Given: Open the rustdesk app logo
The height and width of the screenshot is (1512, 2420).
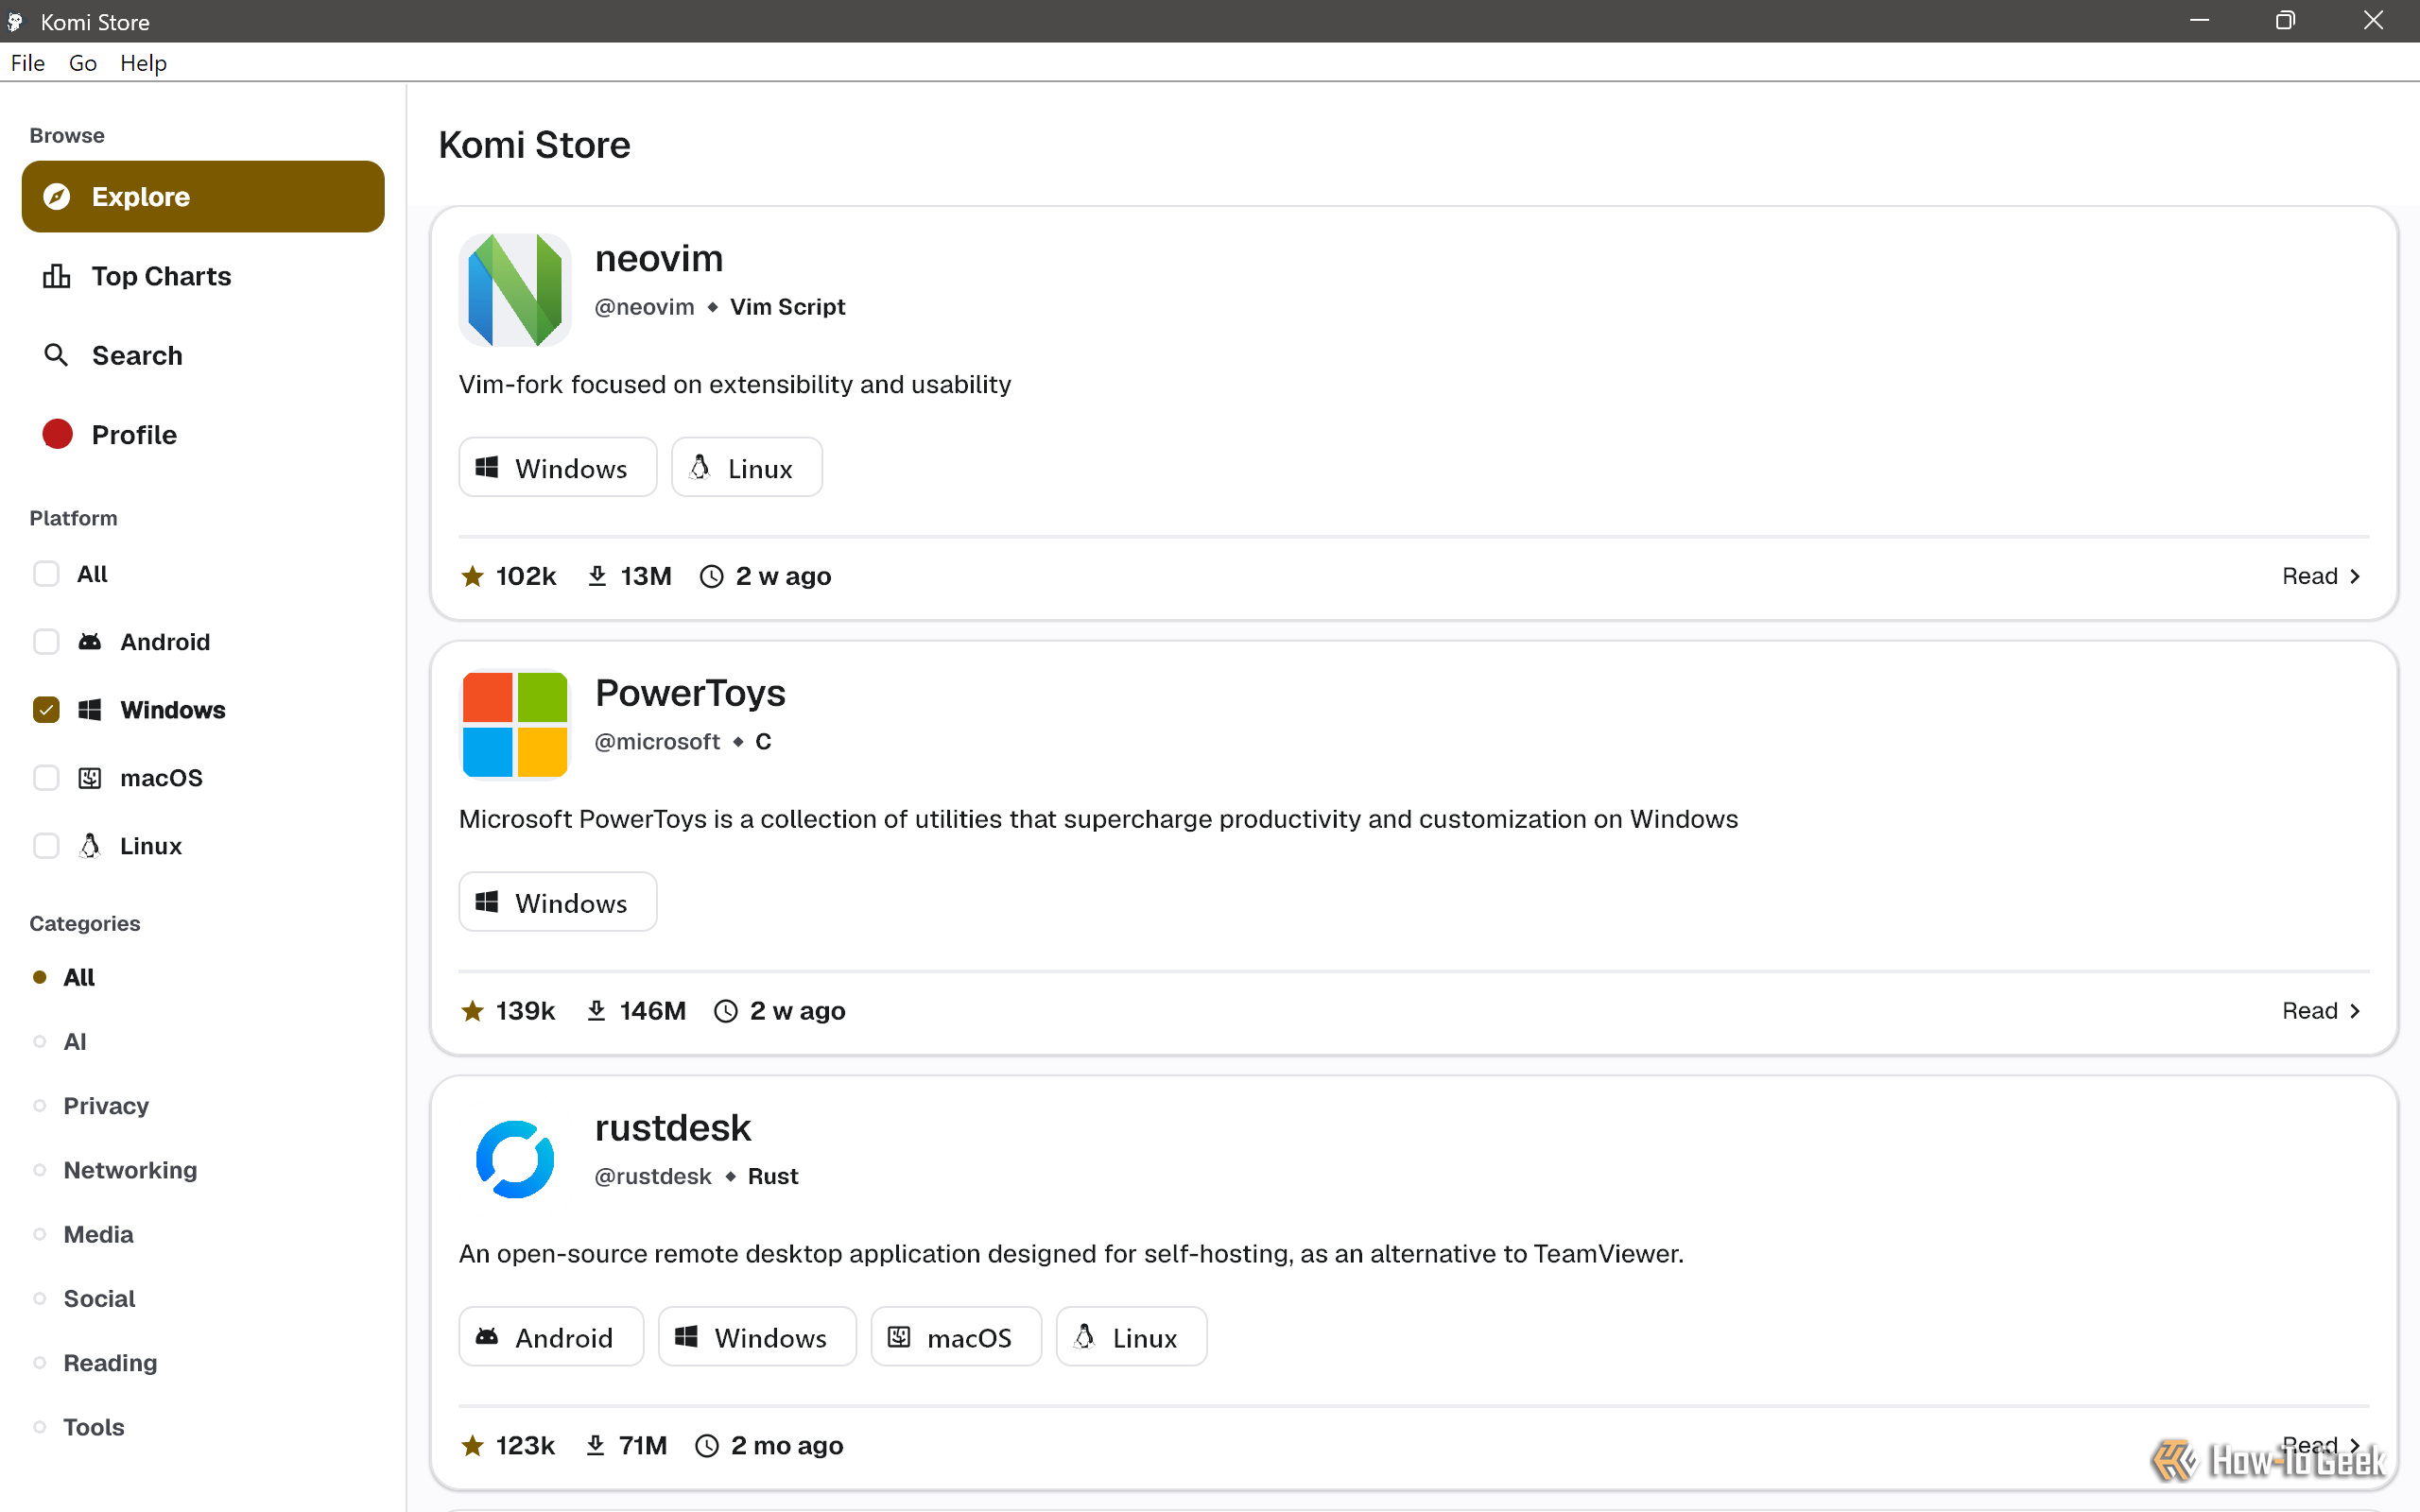Looking at the screenshot, I should tap(515, 1159).
